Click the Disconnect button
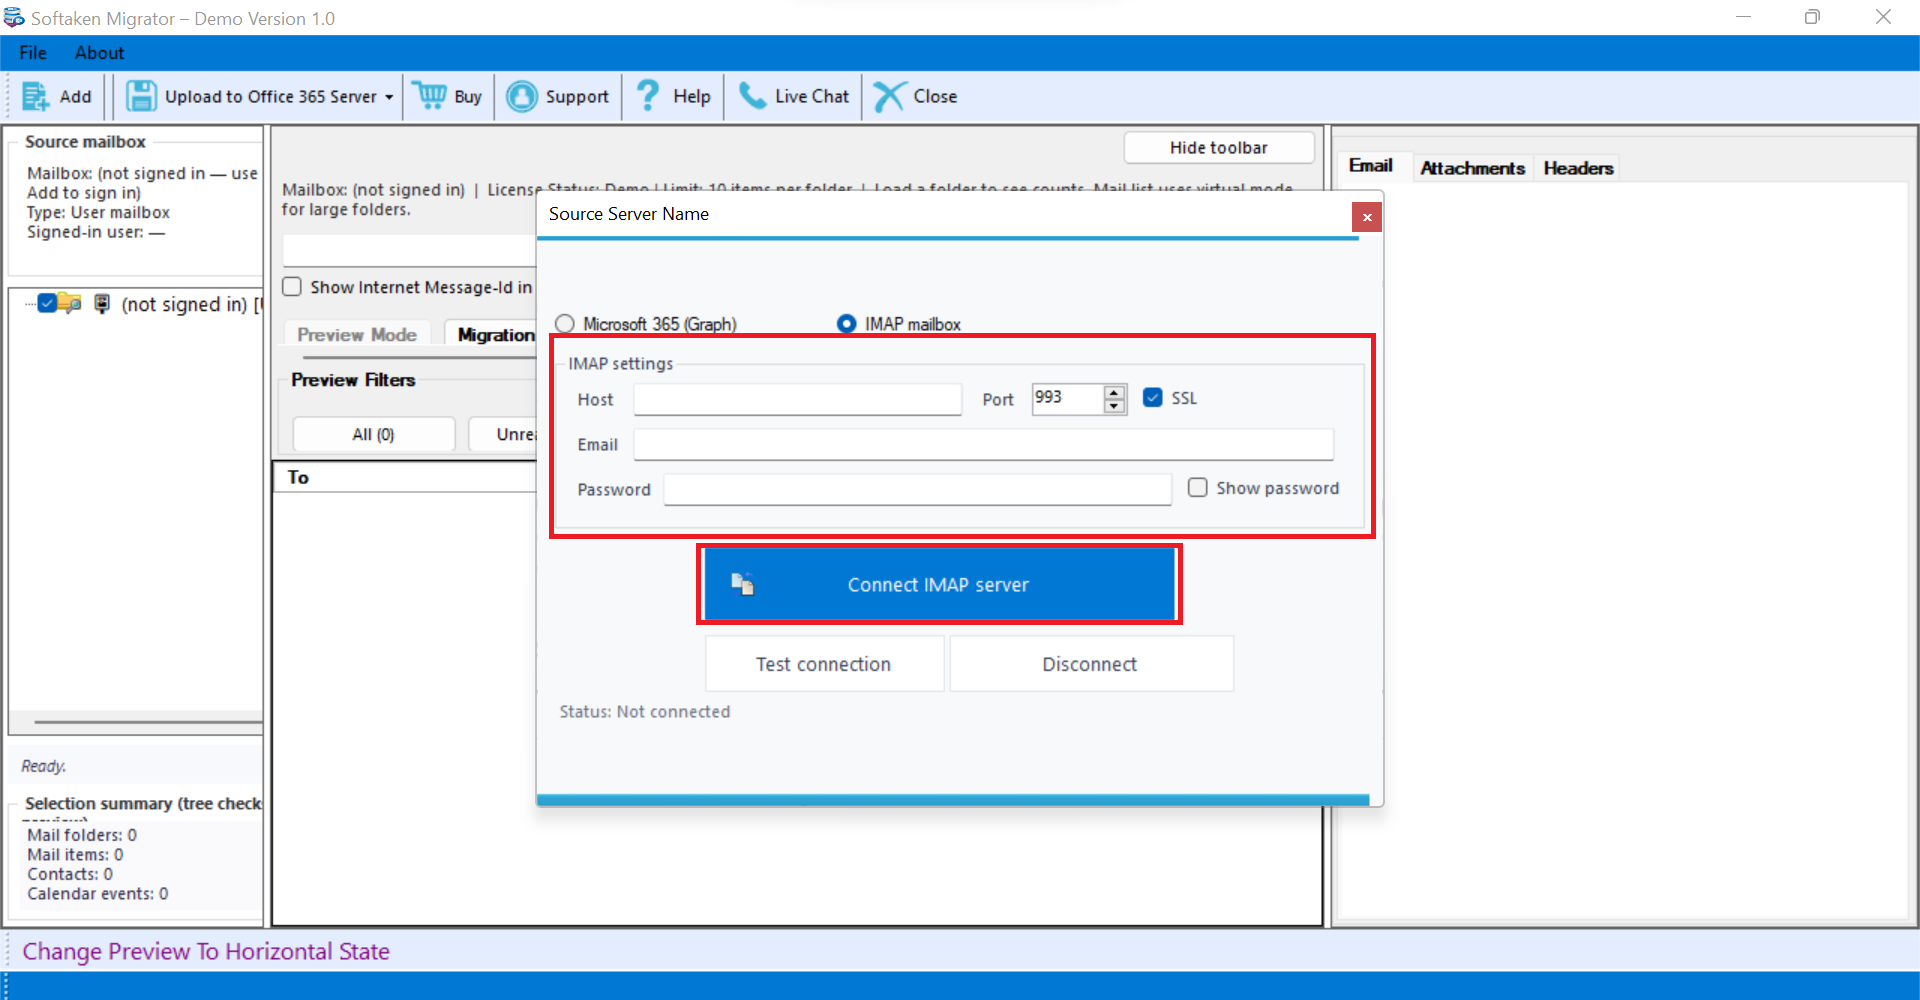The height and width of the screenshot is (1000, 1920). (1090, 664)
